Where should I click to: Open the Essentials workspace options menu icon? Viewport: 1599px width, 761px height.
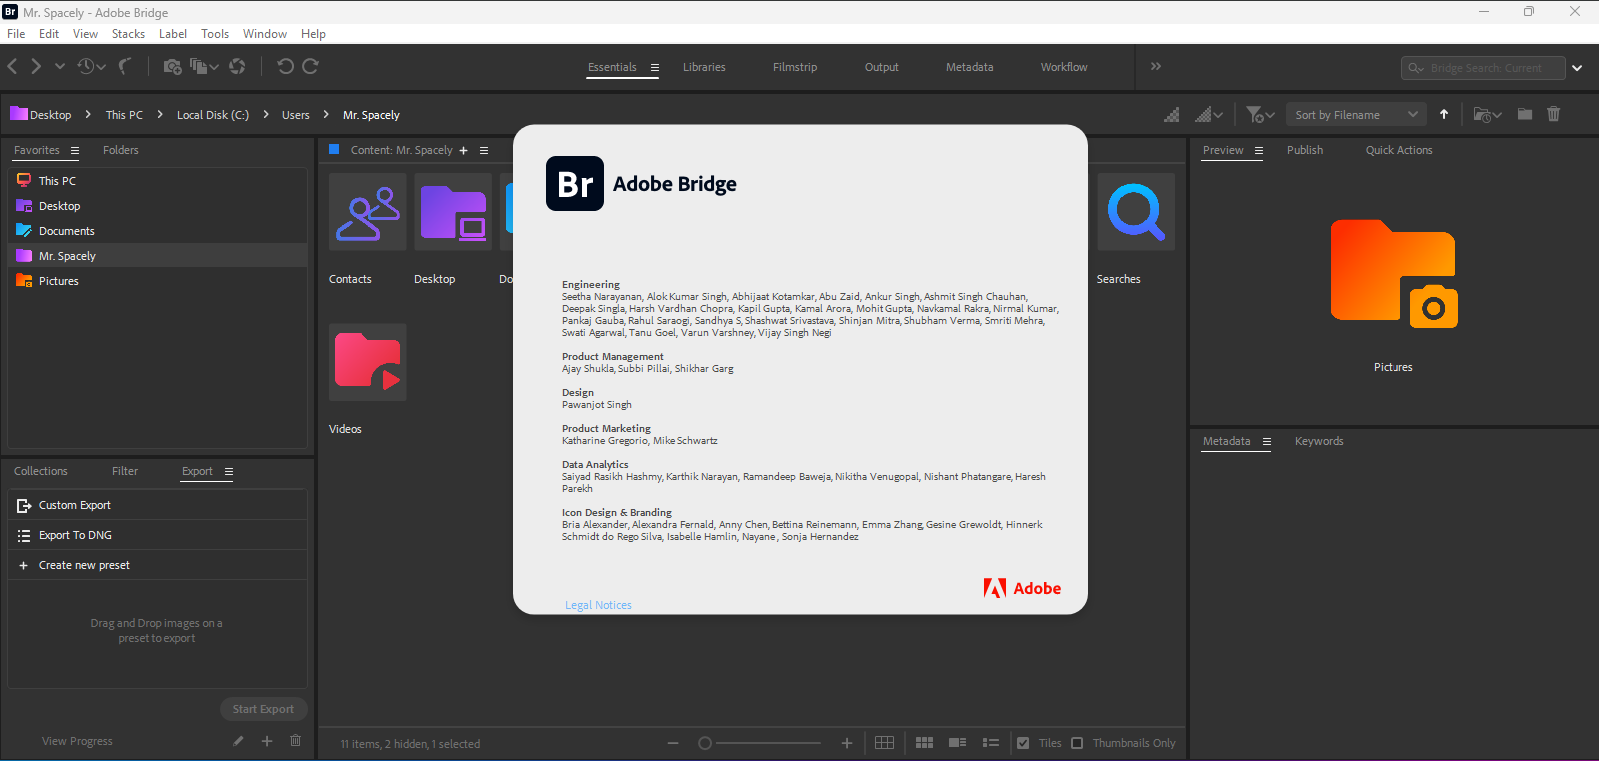[x=654, y=68]
